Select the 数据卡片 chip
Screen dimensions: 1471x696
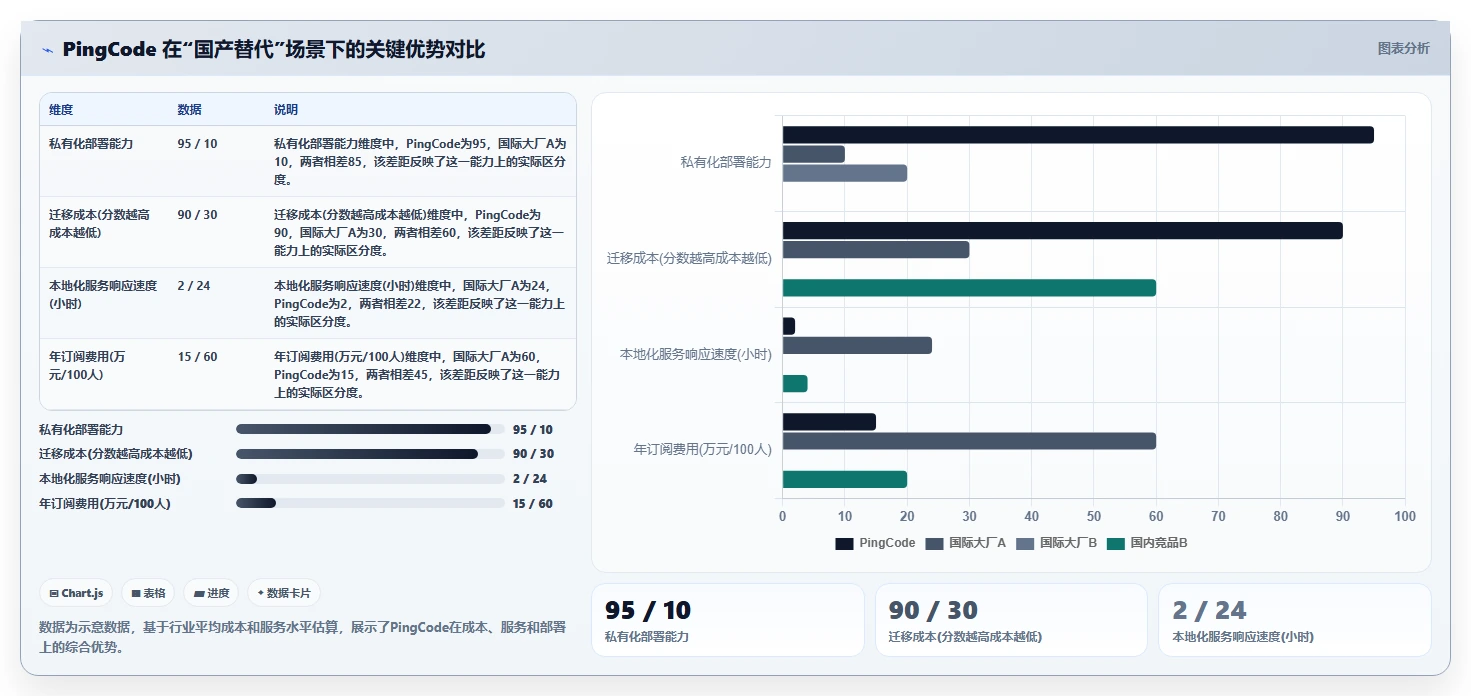[284, 593]
